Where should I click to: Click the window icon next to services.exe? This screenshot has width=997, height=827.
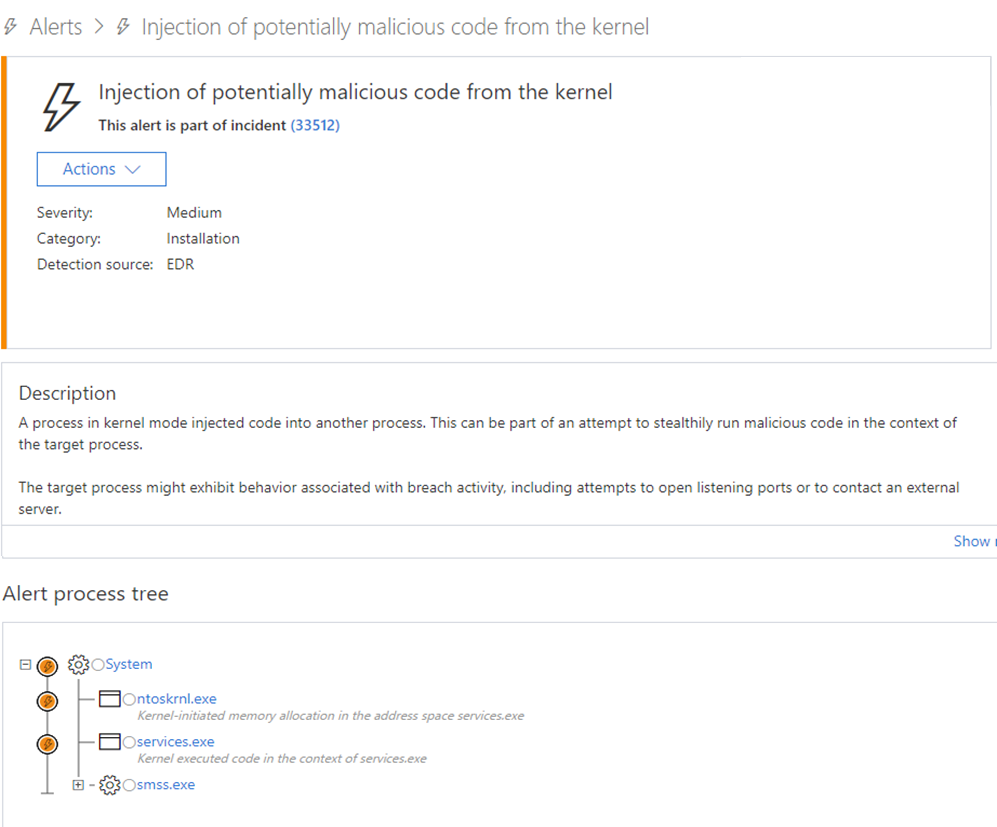tap(110, 741)
